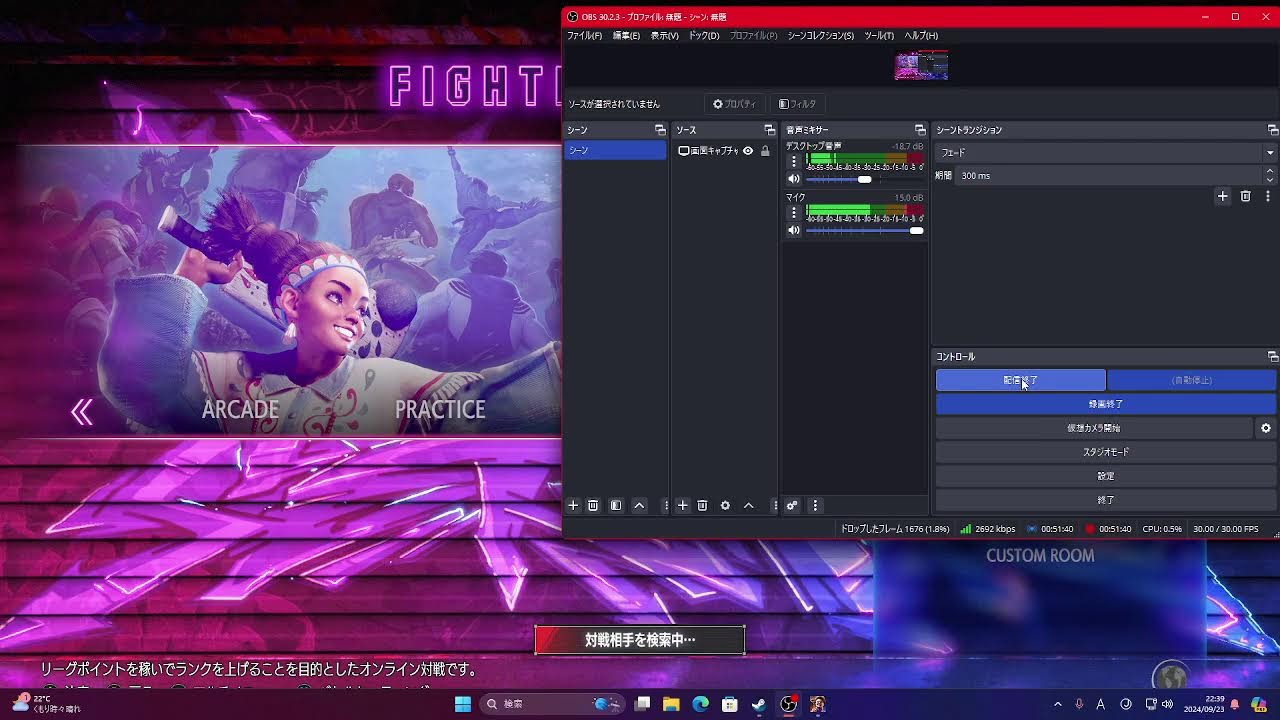Increase the transition duration with up arrow
The image size is (1280, 720).
coord(1270,171)
